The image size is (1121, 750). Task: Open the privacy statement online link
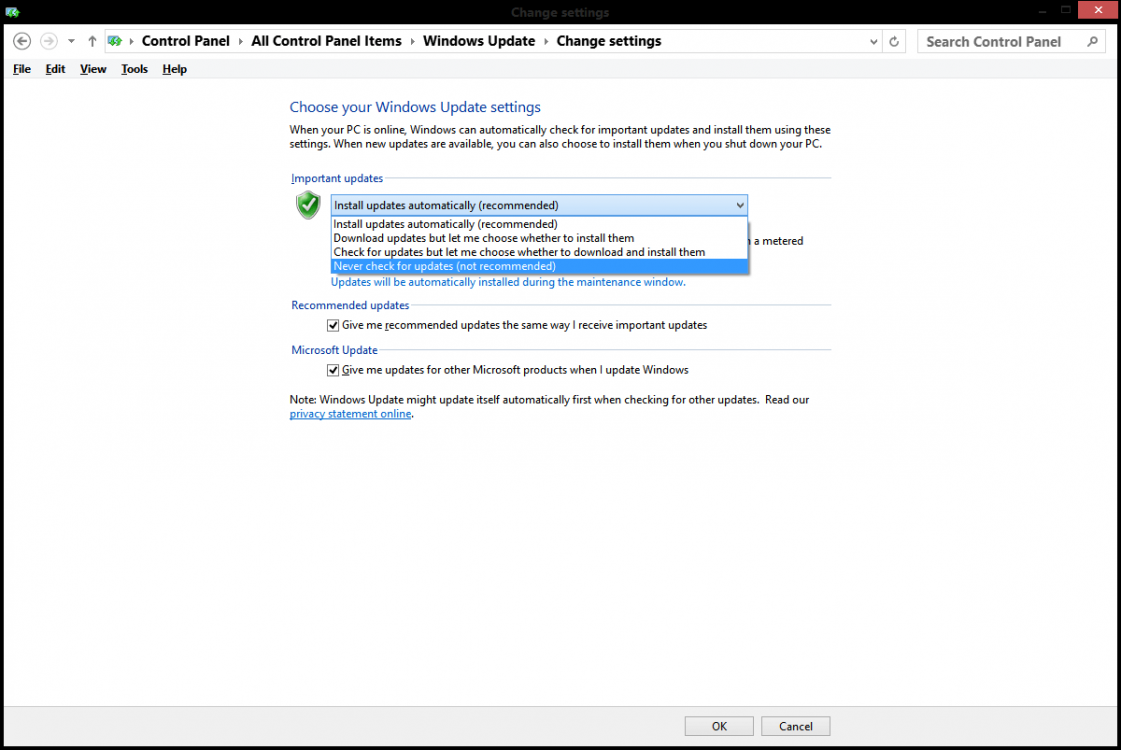click(350, 414)
